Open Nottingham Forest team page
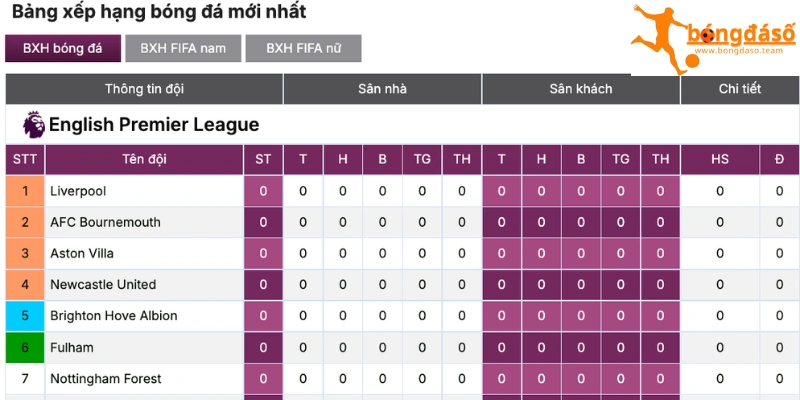 [105, 379]
